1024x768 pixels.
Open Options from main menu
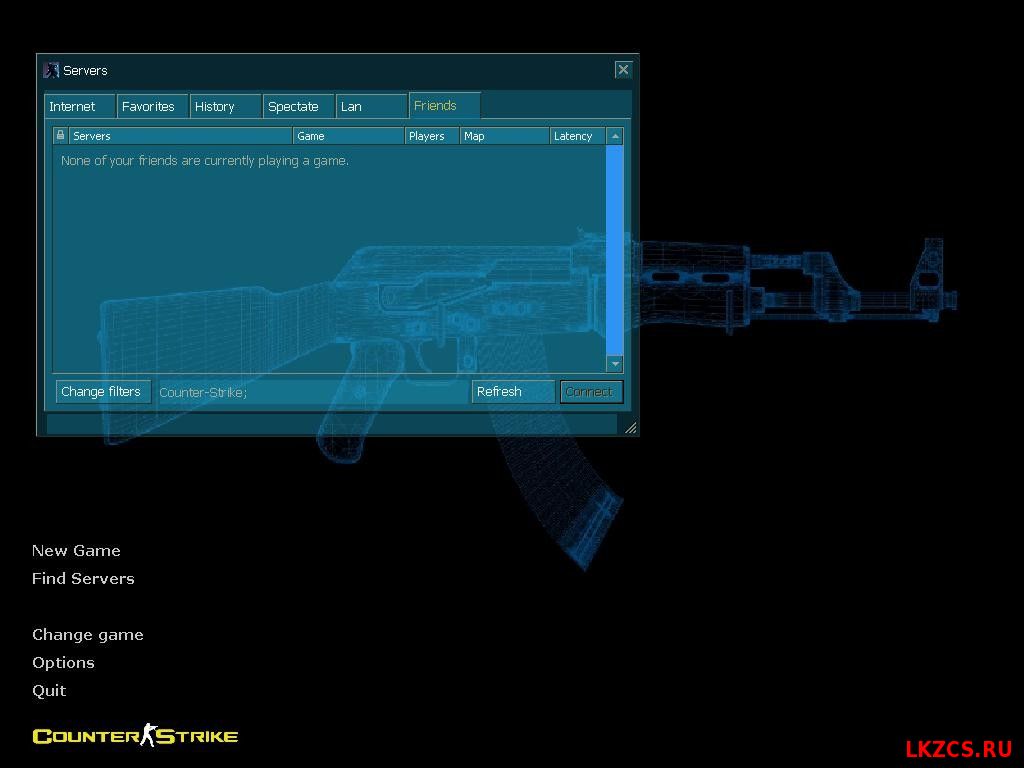coord(63,663)
